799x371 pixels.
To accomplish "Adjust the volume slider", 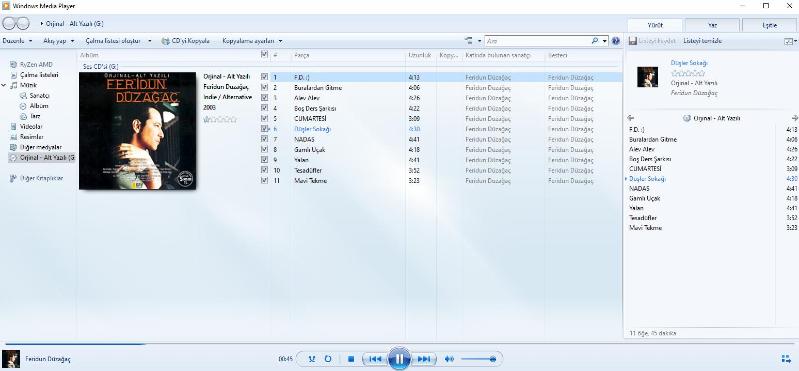I will [478, 359].
